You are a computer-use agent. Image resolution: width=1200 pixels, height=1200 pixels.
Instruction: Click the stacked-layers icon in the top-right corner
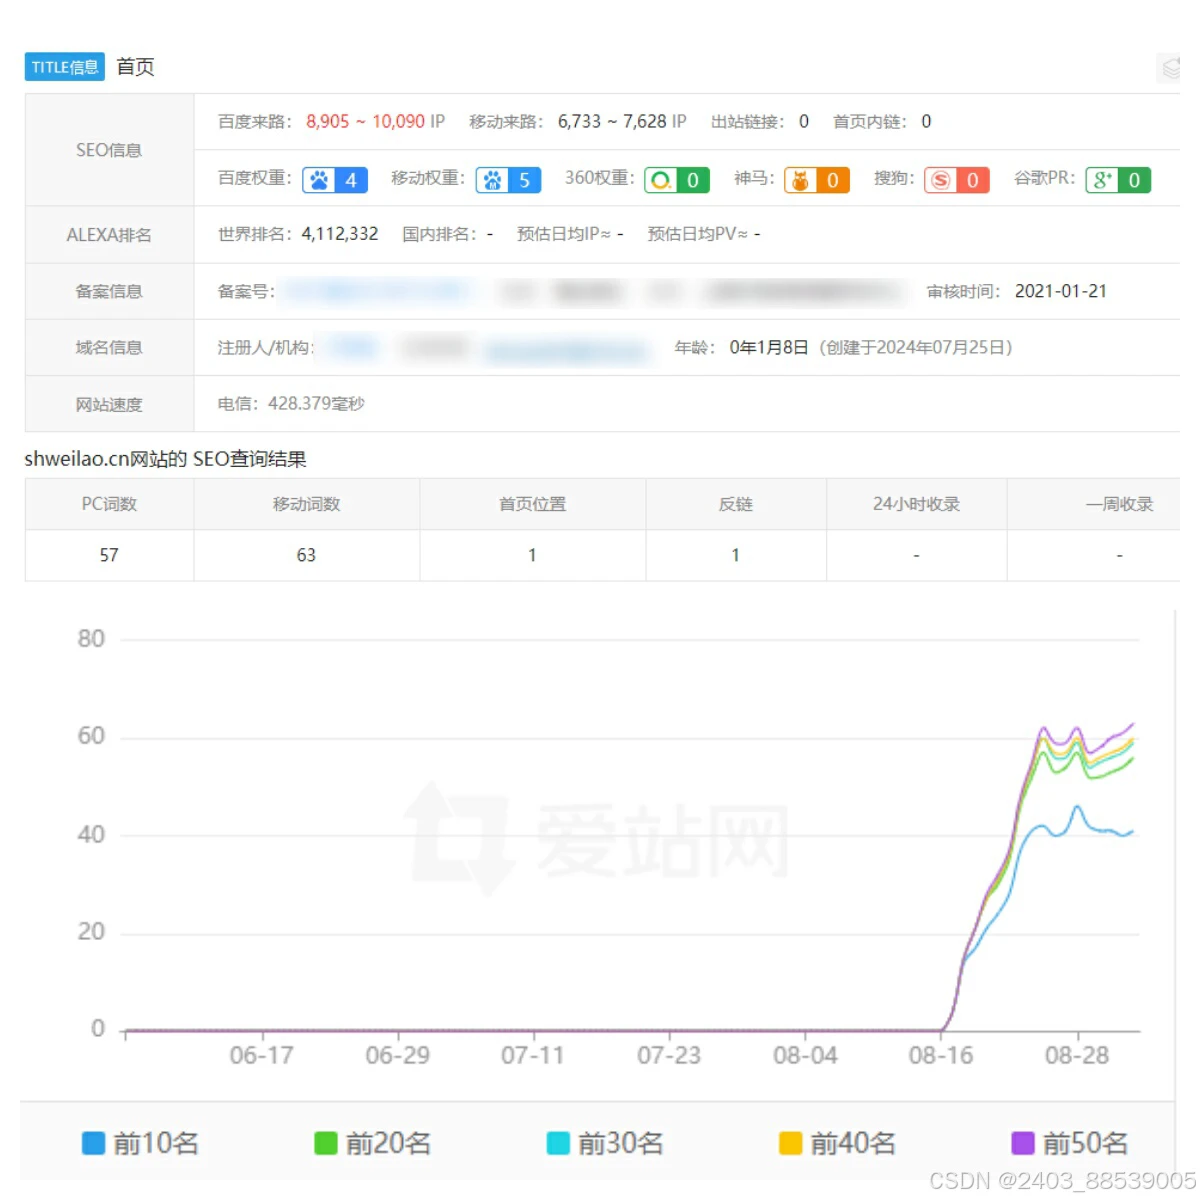pos(1170,68)
